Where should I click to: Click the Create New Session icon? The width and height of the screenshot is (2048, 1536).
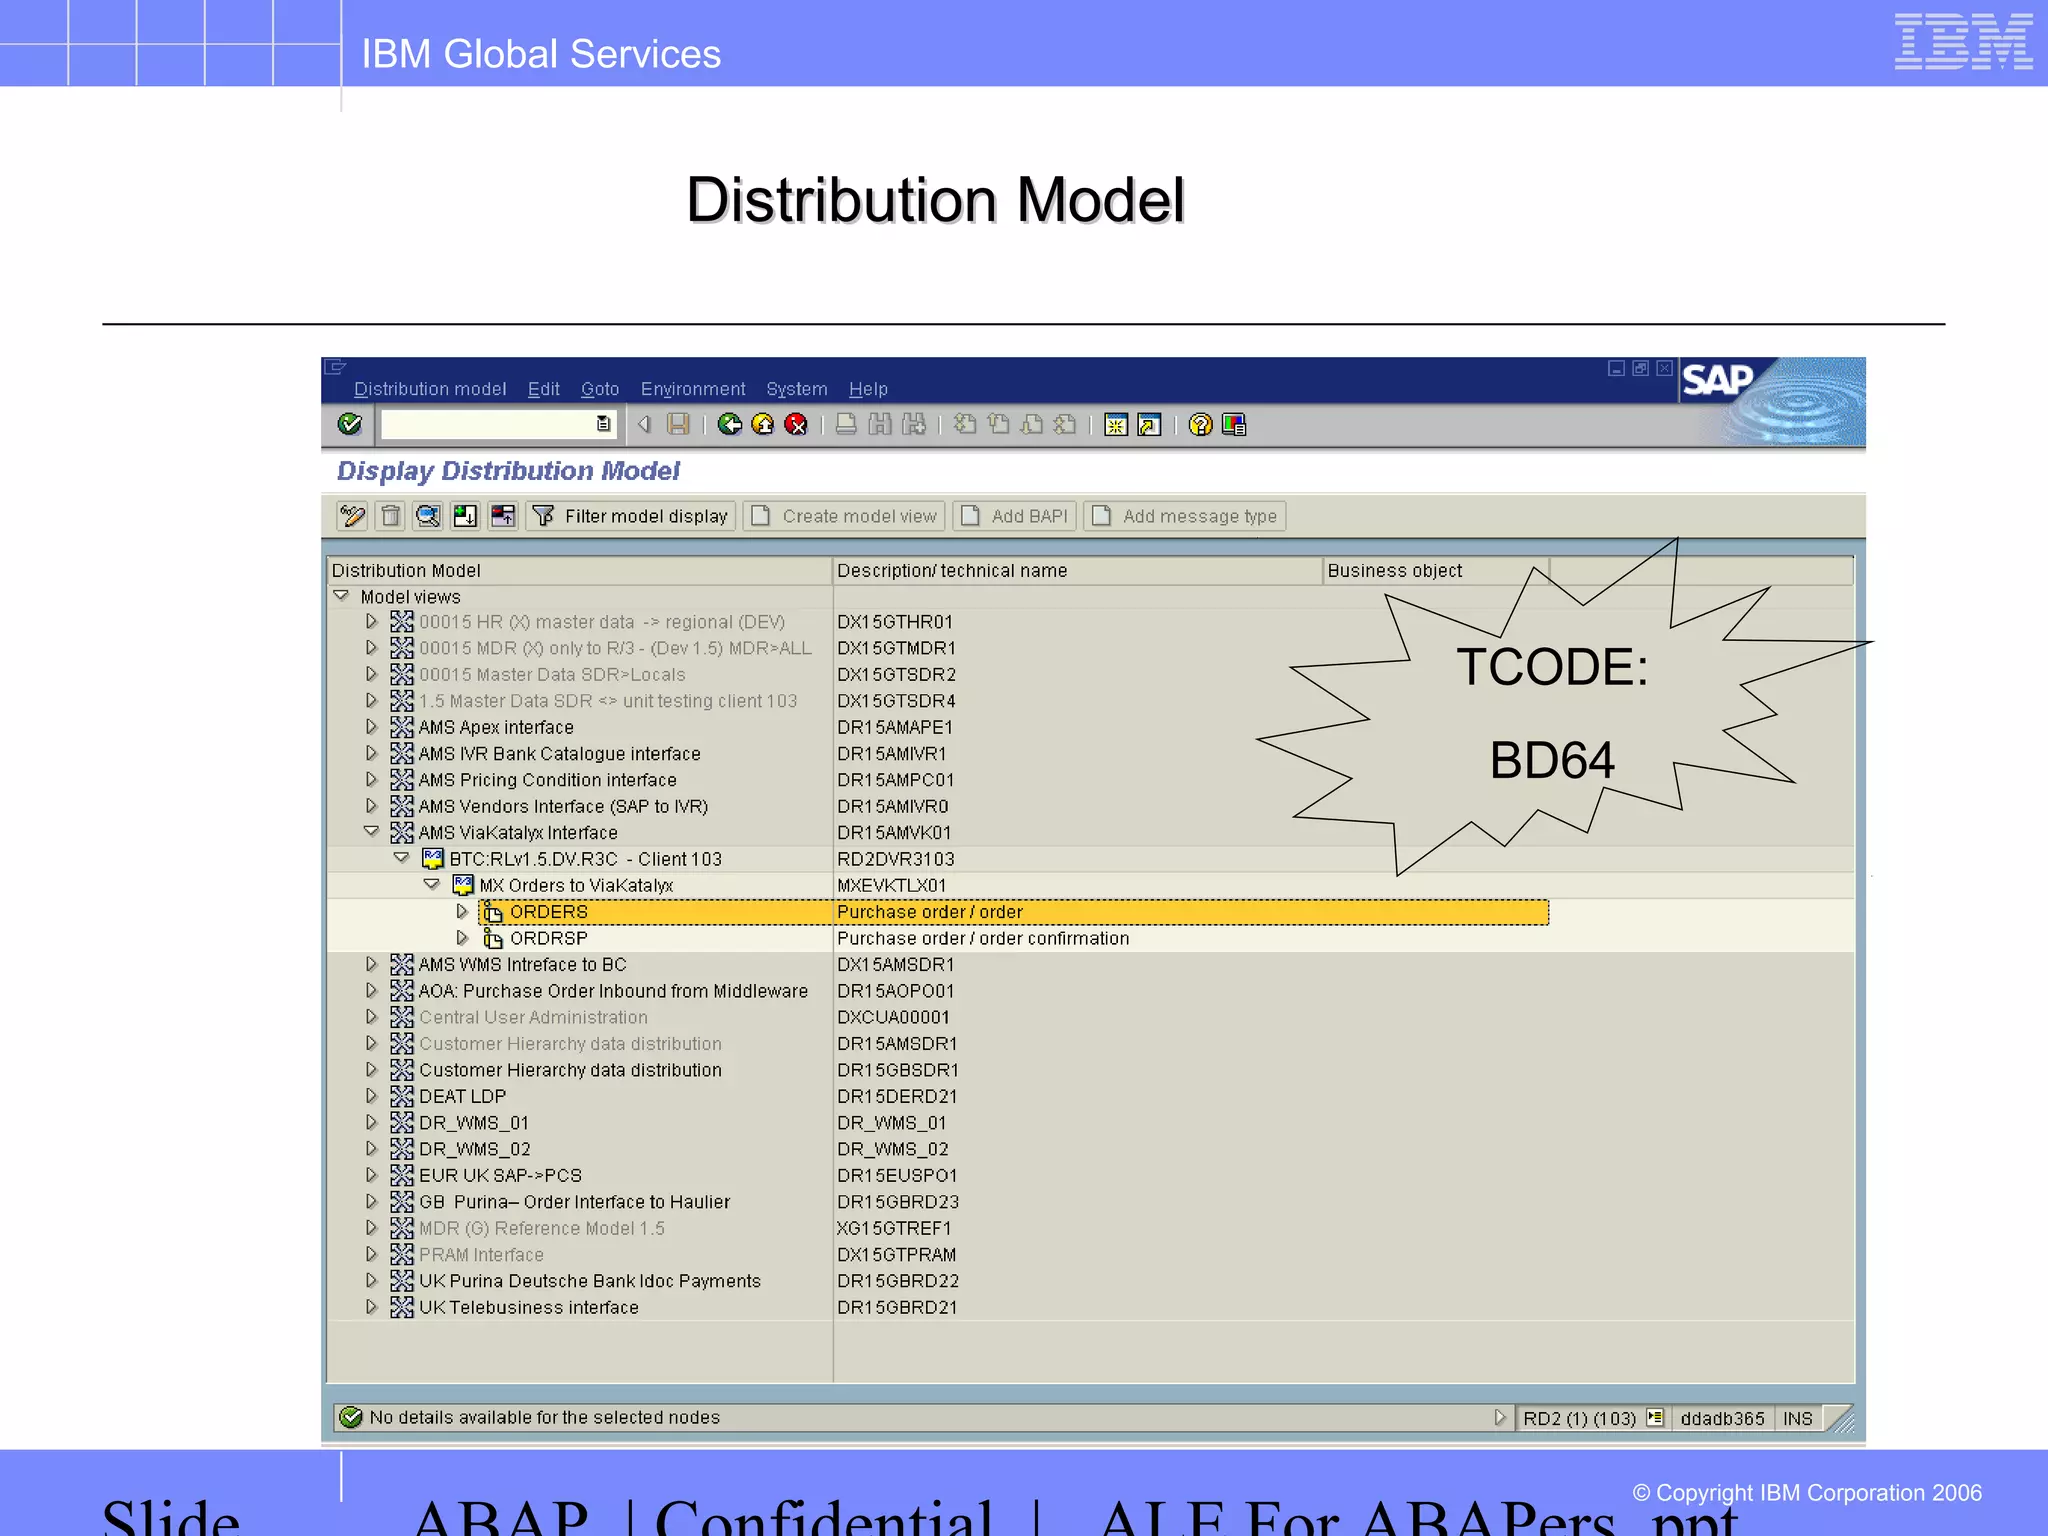(x=1116, y=425)
